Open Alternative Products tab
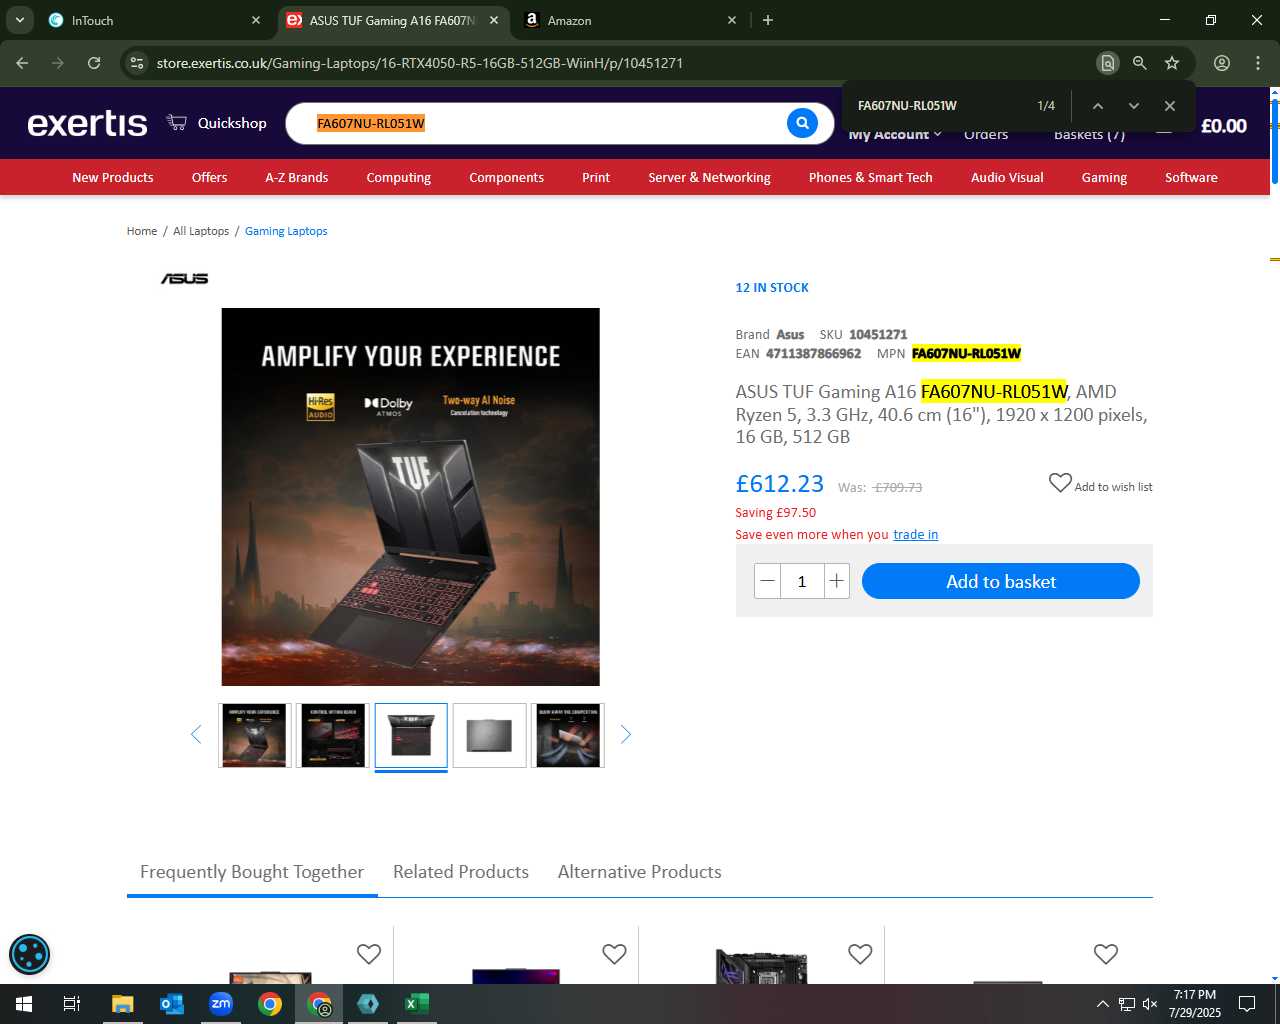The width and height of the screenshot is (1280, 1024). click(640, 872)
